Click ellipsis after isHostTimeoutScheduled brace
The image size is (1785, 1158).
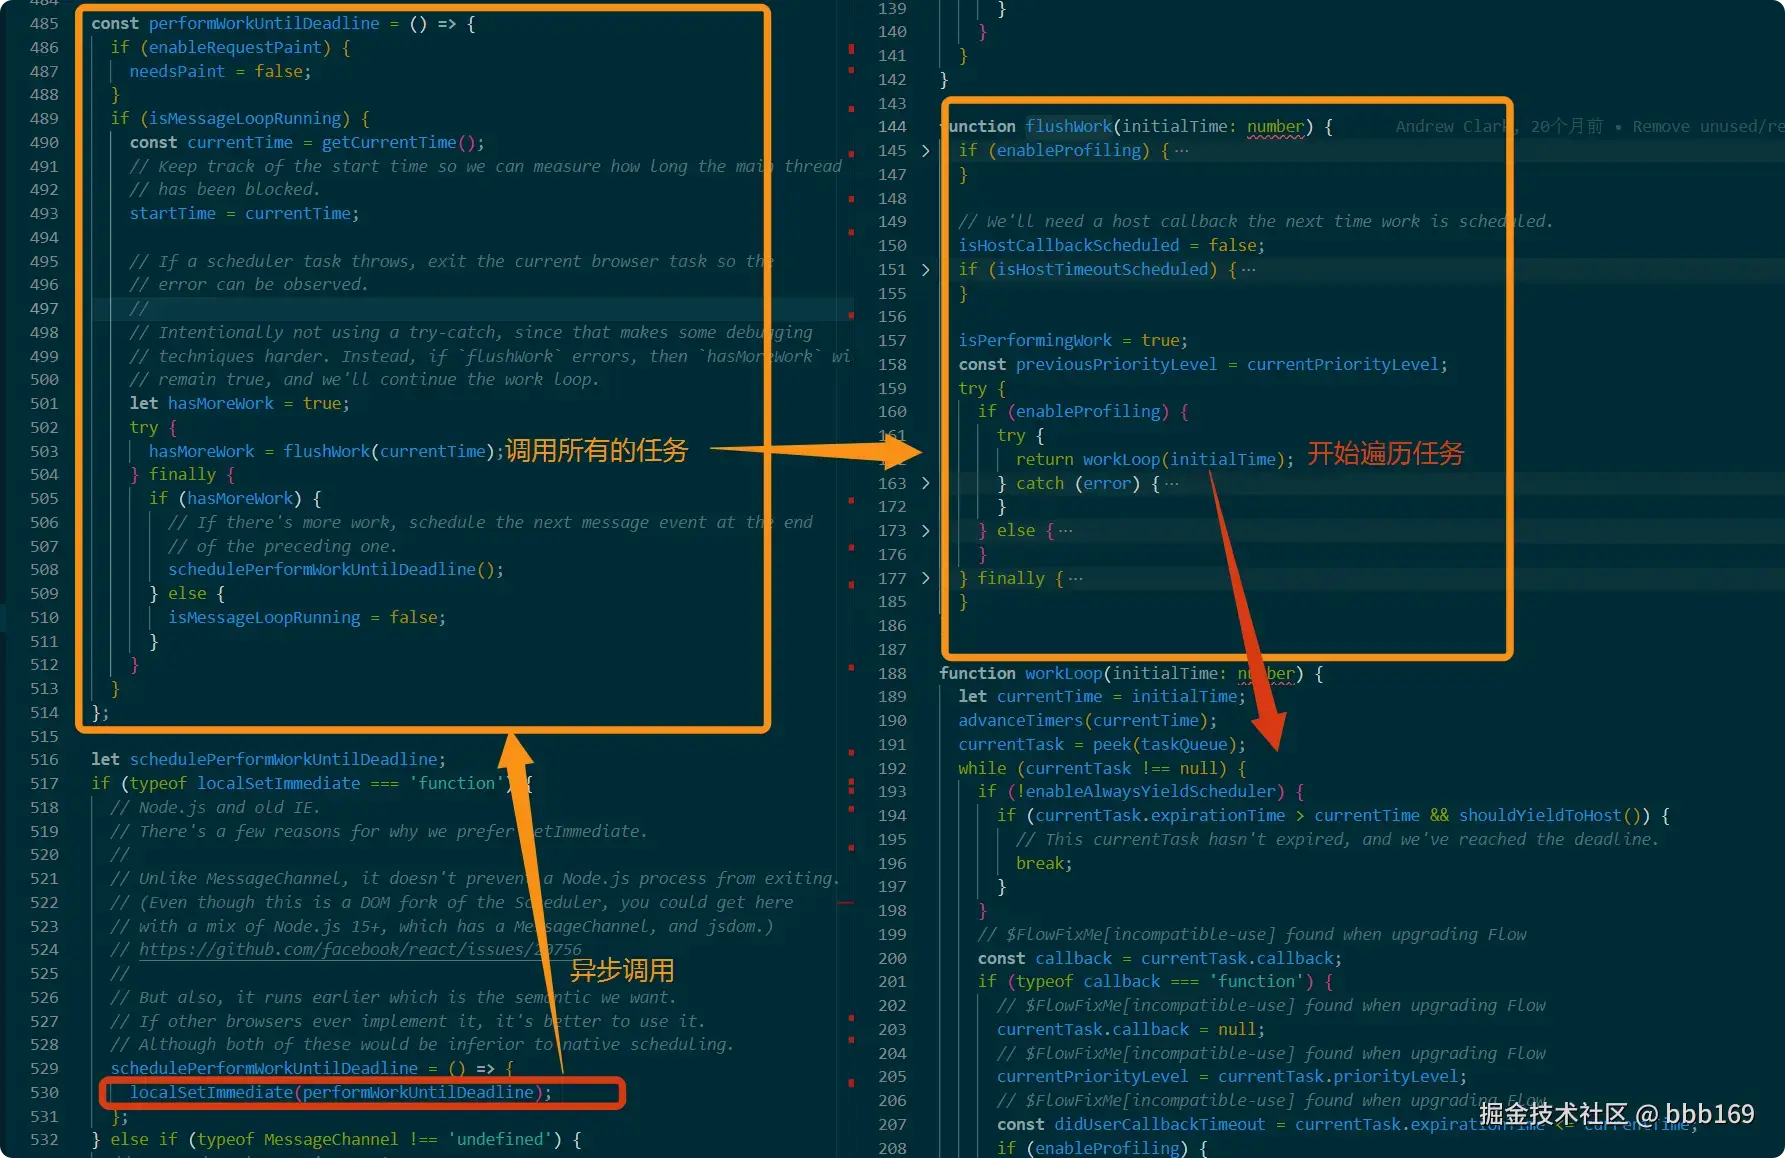[1249, 270]
